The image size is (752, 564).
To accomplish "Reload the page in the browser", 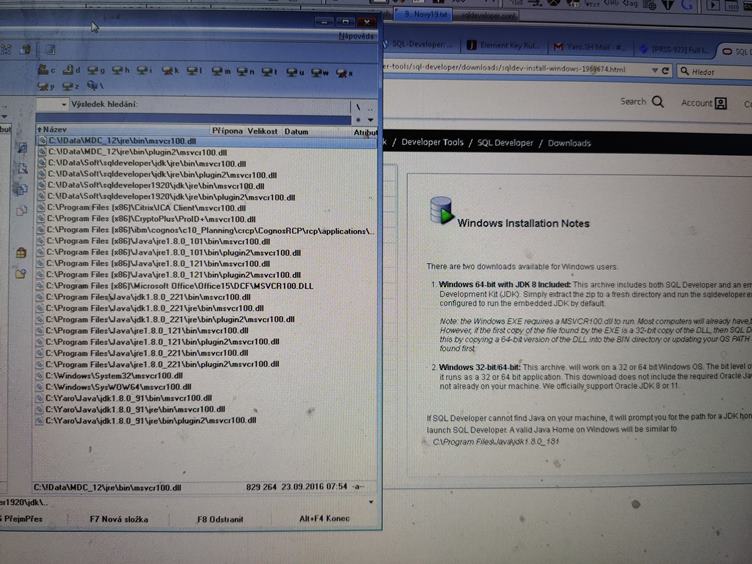I will click(665, 71).
